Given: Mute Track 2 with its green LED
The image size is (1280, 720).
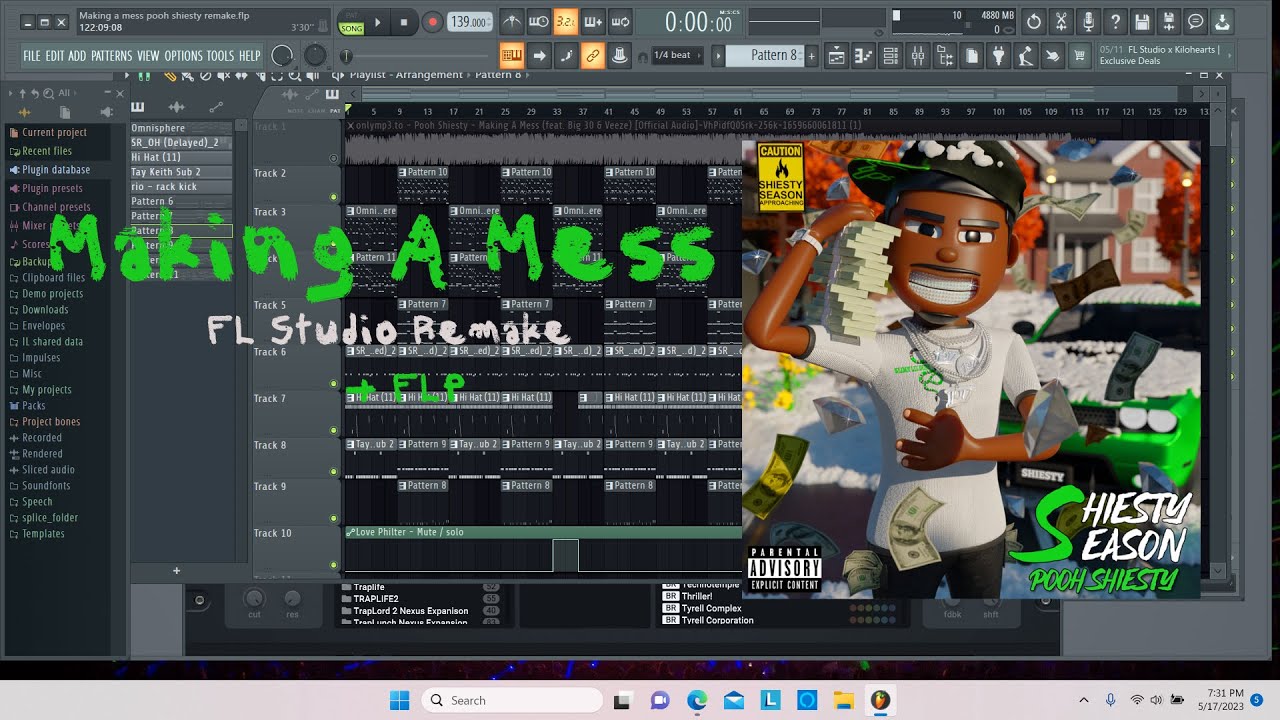Looking at the screenshot, I should tap(334, 197).
